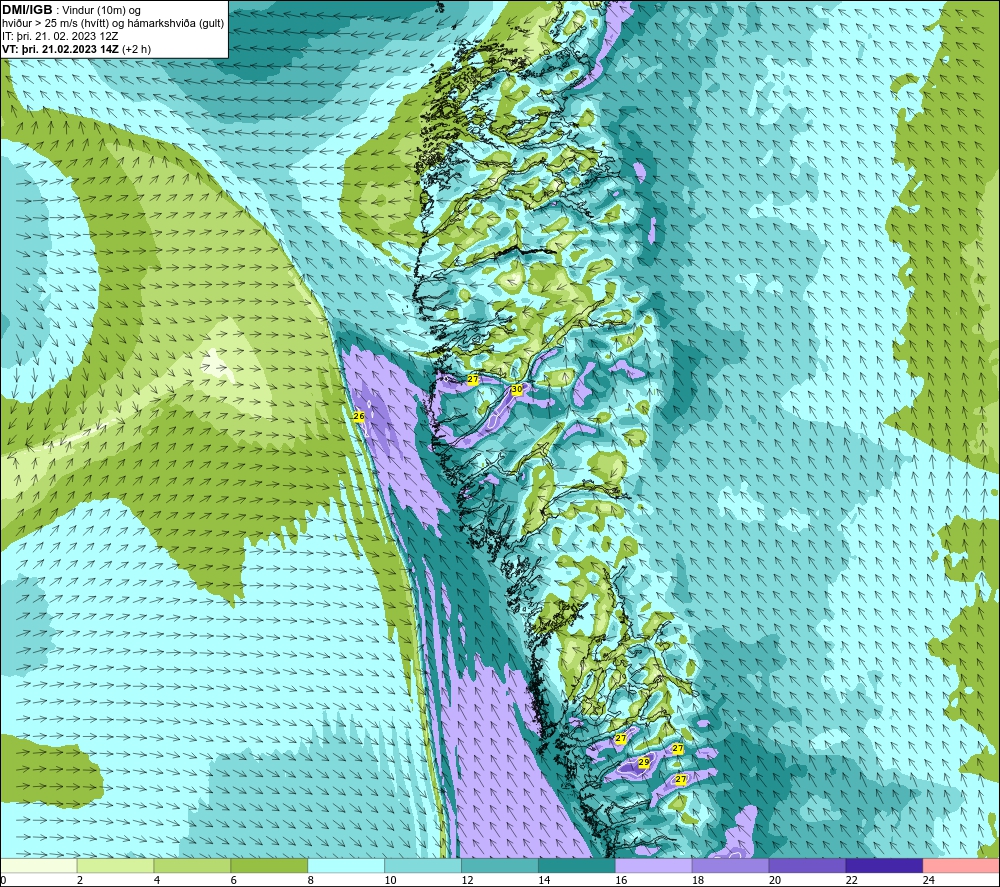Click the 22–24 m/s dark indigo legend swatch
The width and height of the screenshot is (1000, 887).
(x=884, y=865)
